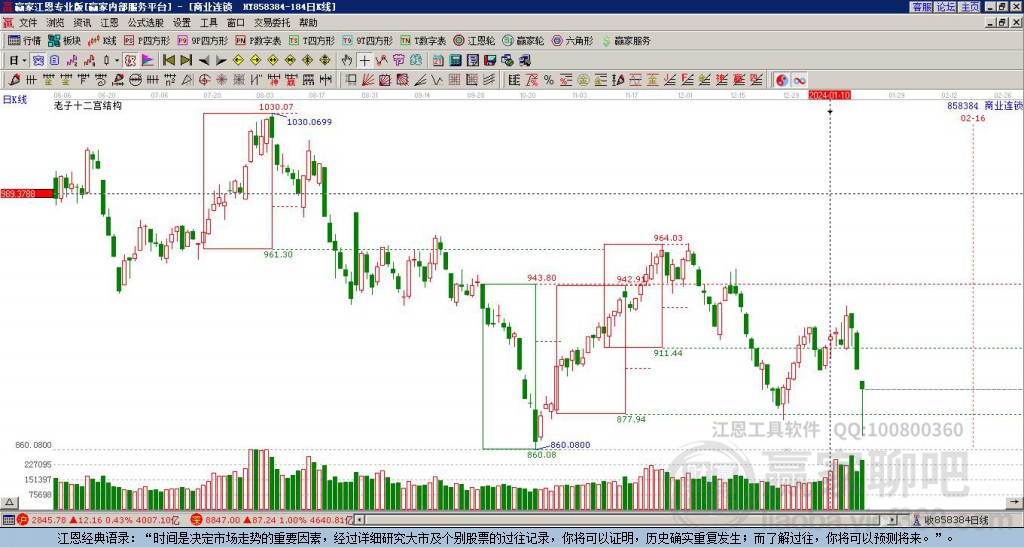Click the circle with horizontal line tool
1024x548 pixels.
135,80
